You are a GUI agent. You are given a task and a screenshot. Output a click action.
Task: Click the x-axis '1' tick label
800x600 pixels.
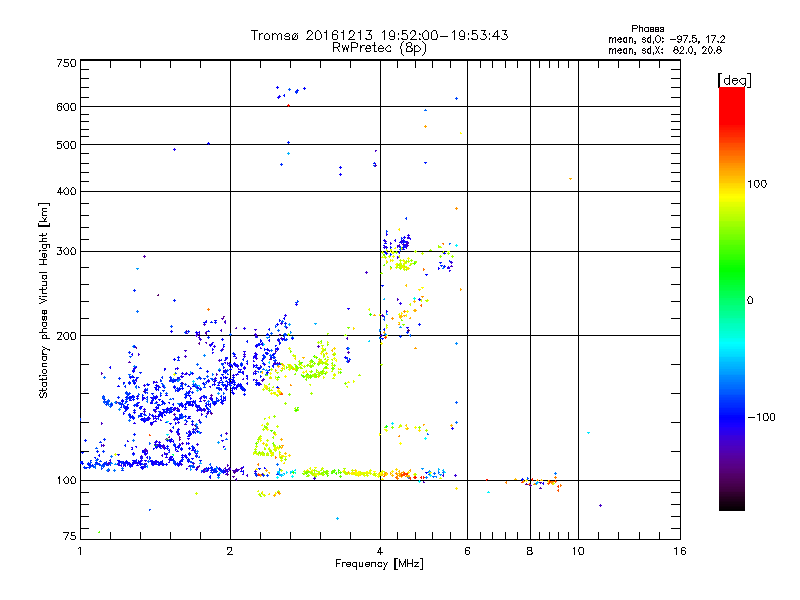click(80, 551)
